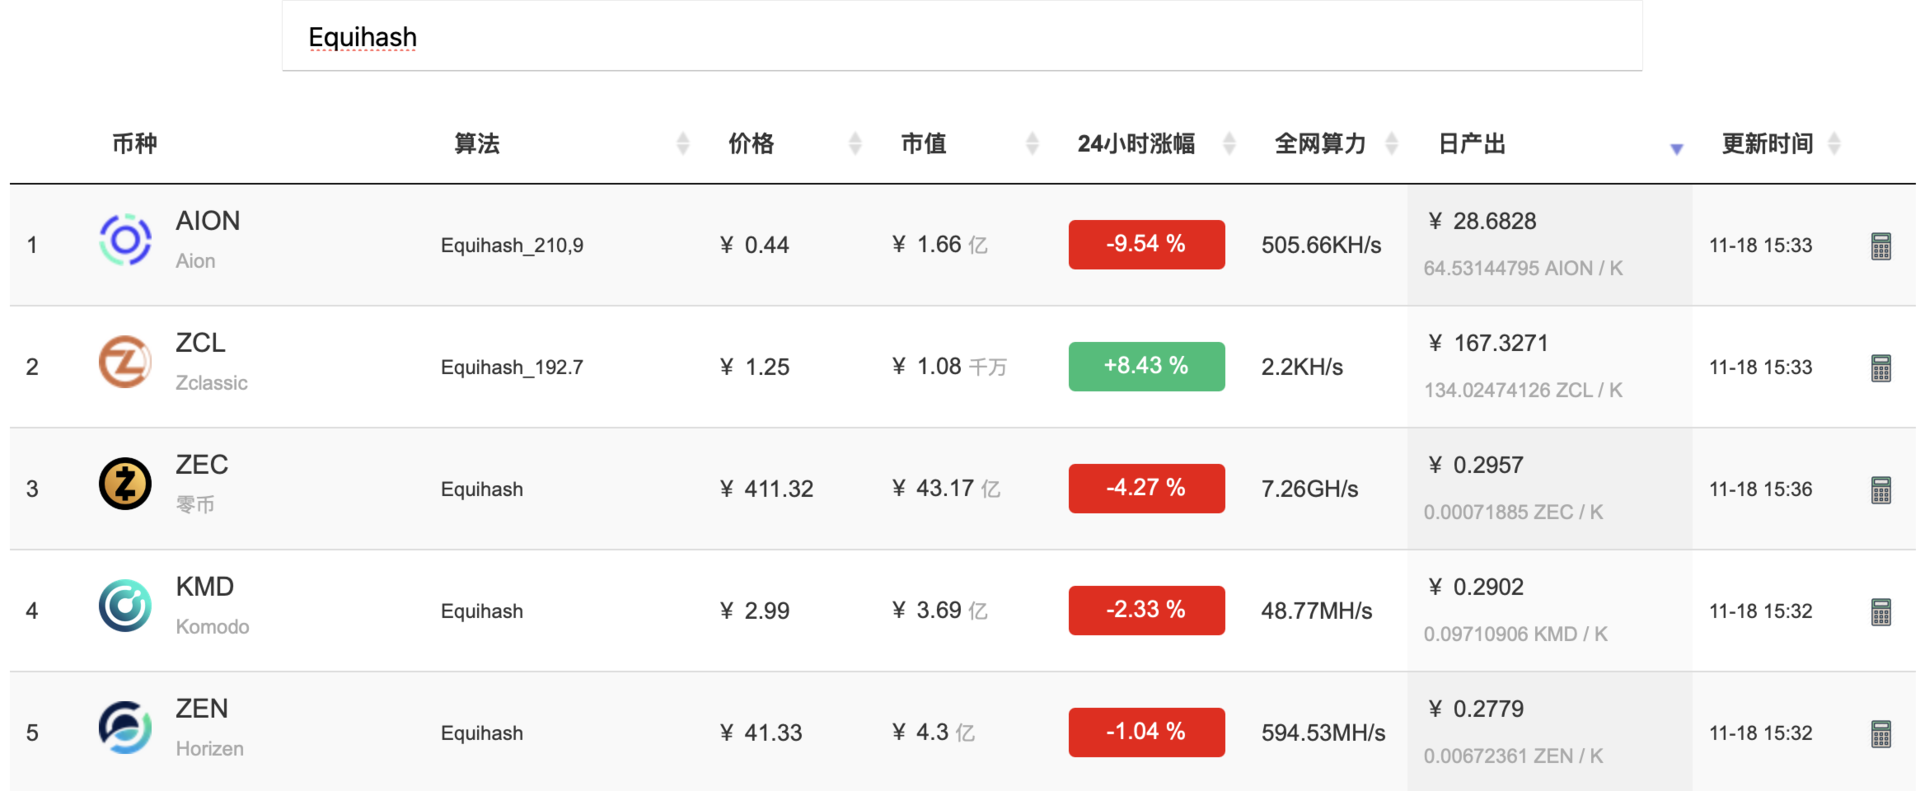Open calculator icon in KMD row
The height and width of the screenshot is (791, 1920).
[x=1880, y=612]
